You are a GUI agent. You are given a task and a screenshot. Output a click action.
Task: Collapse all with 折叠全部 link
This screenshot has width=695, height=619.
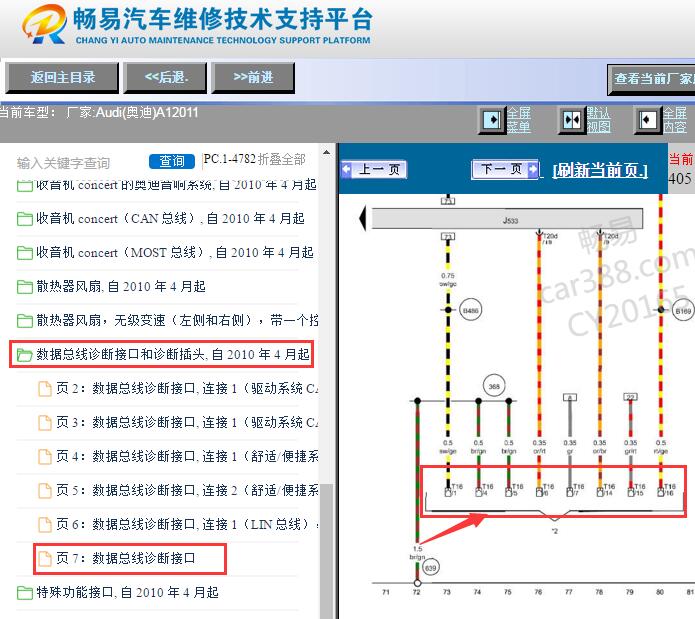(281, 159)
